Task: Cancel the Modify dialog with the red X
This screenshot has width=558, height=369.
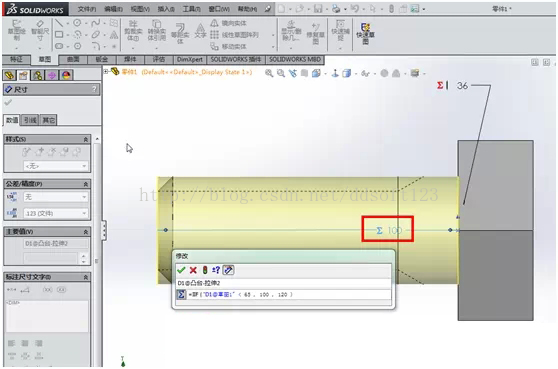Action: 193,270
